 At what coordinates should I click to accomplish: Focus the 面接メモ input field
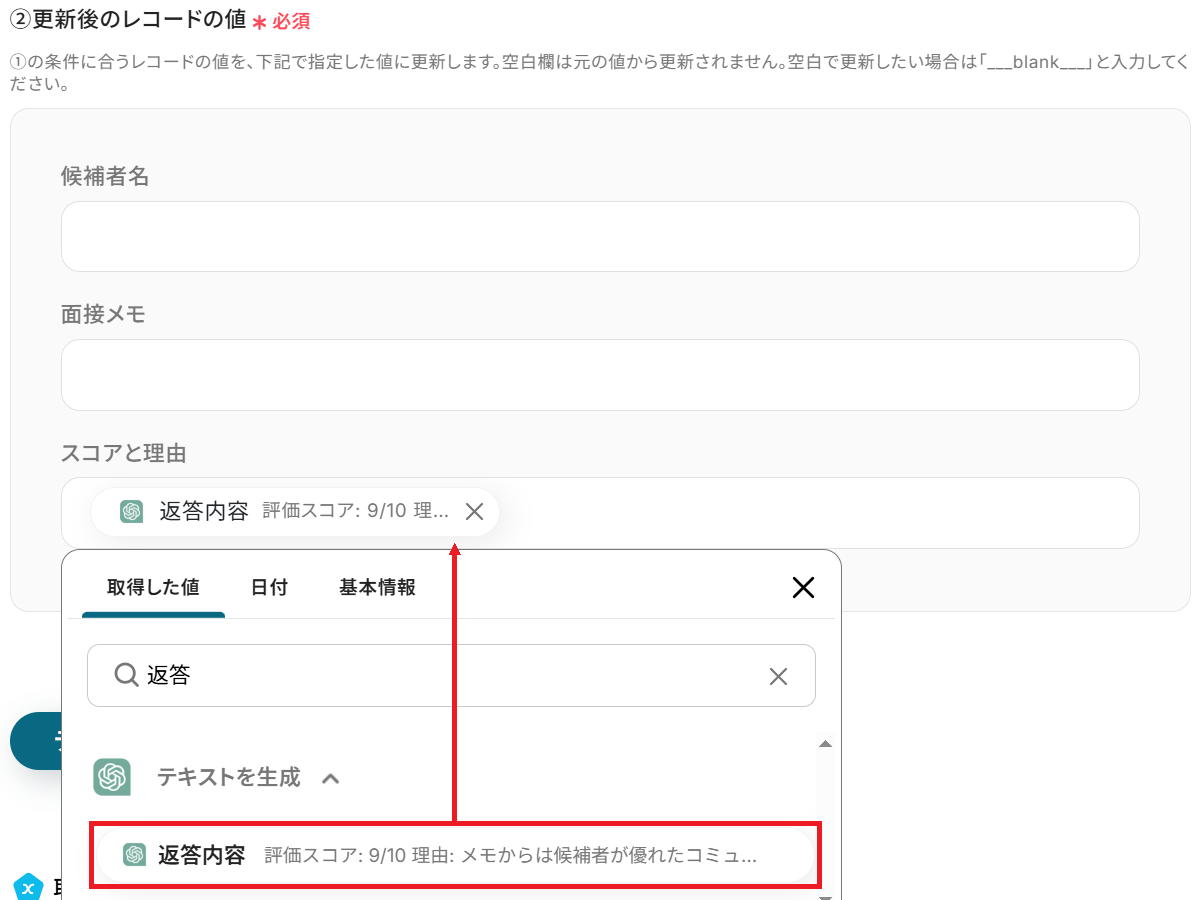point(600,375)
